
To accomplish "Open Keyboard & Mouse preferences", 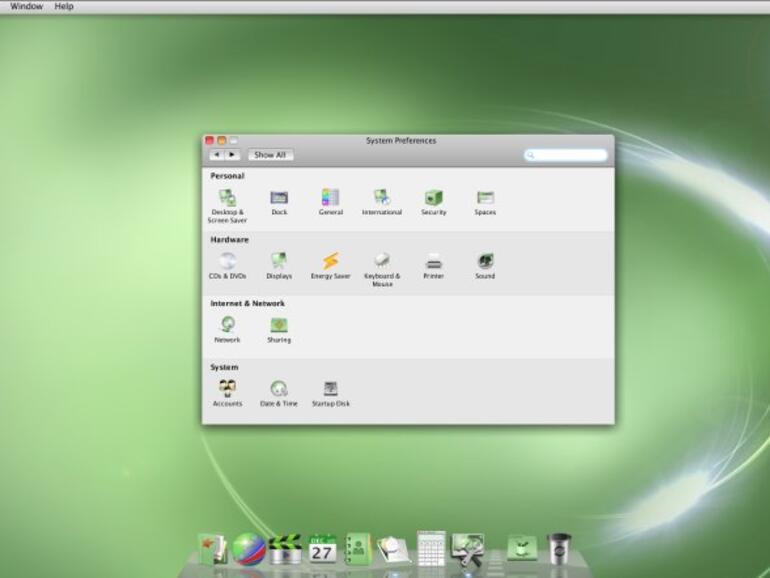I will tap(382, 262).
